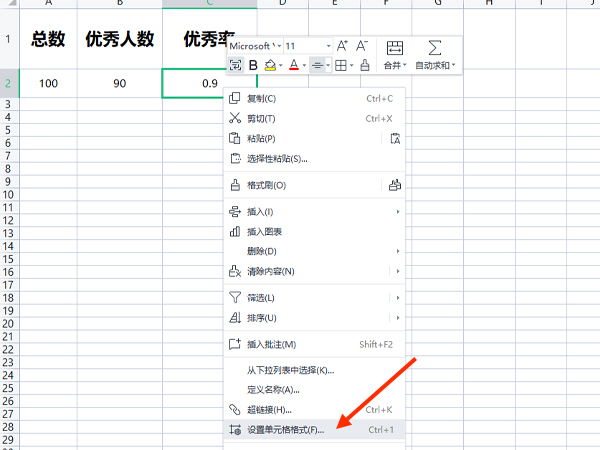Select 设置单元格格式(F)... menu entry
600x450 pixels.
(285, 429)
